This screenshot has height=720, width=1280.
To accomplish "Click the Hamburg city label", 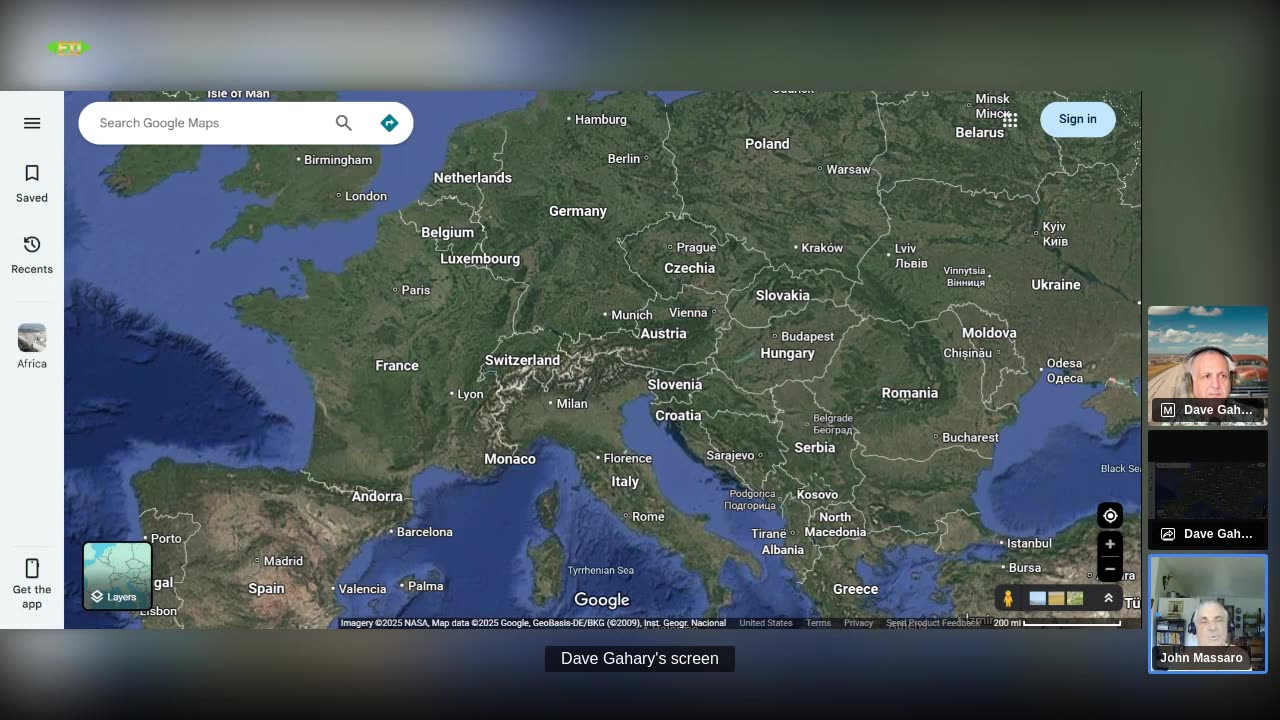I will click(601, 119).
